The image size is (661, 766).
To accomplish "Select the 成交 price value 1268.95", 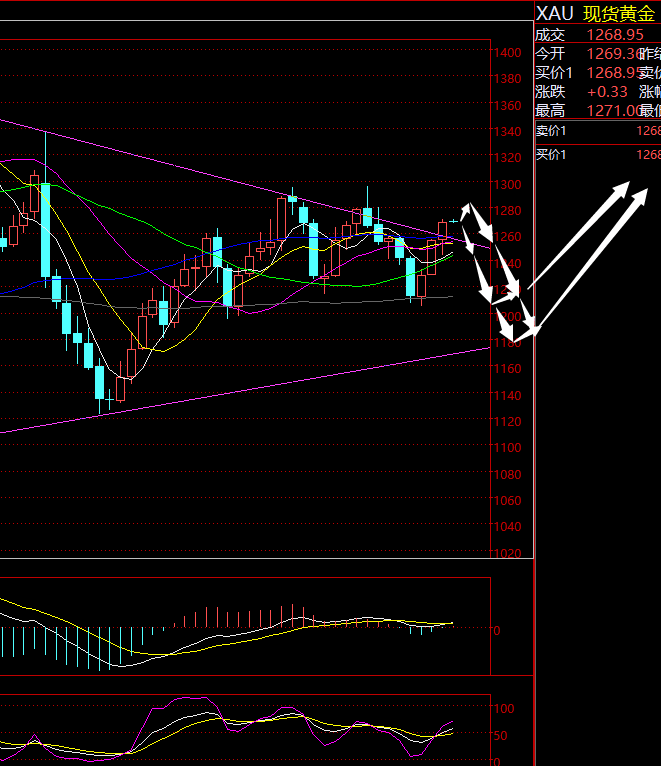I will (615, 35).
